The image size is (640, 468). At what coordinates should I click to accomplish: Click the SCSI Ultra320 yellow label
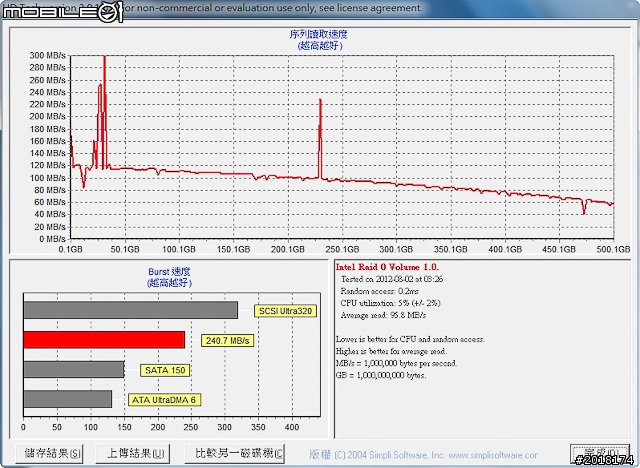tap(285, 311)
